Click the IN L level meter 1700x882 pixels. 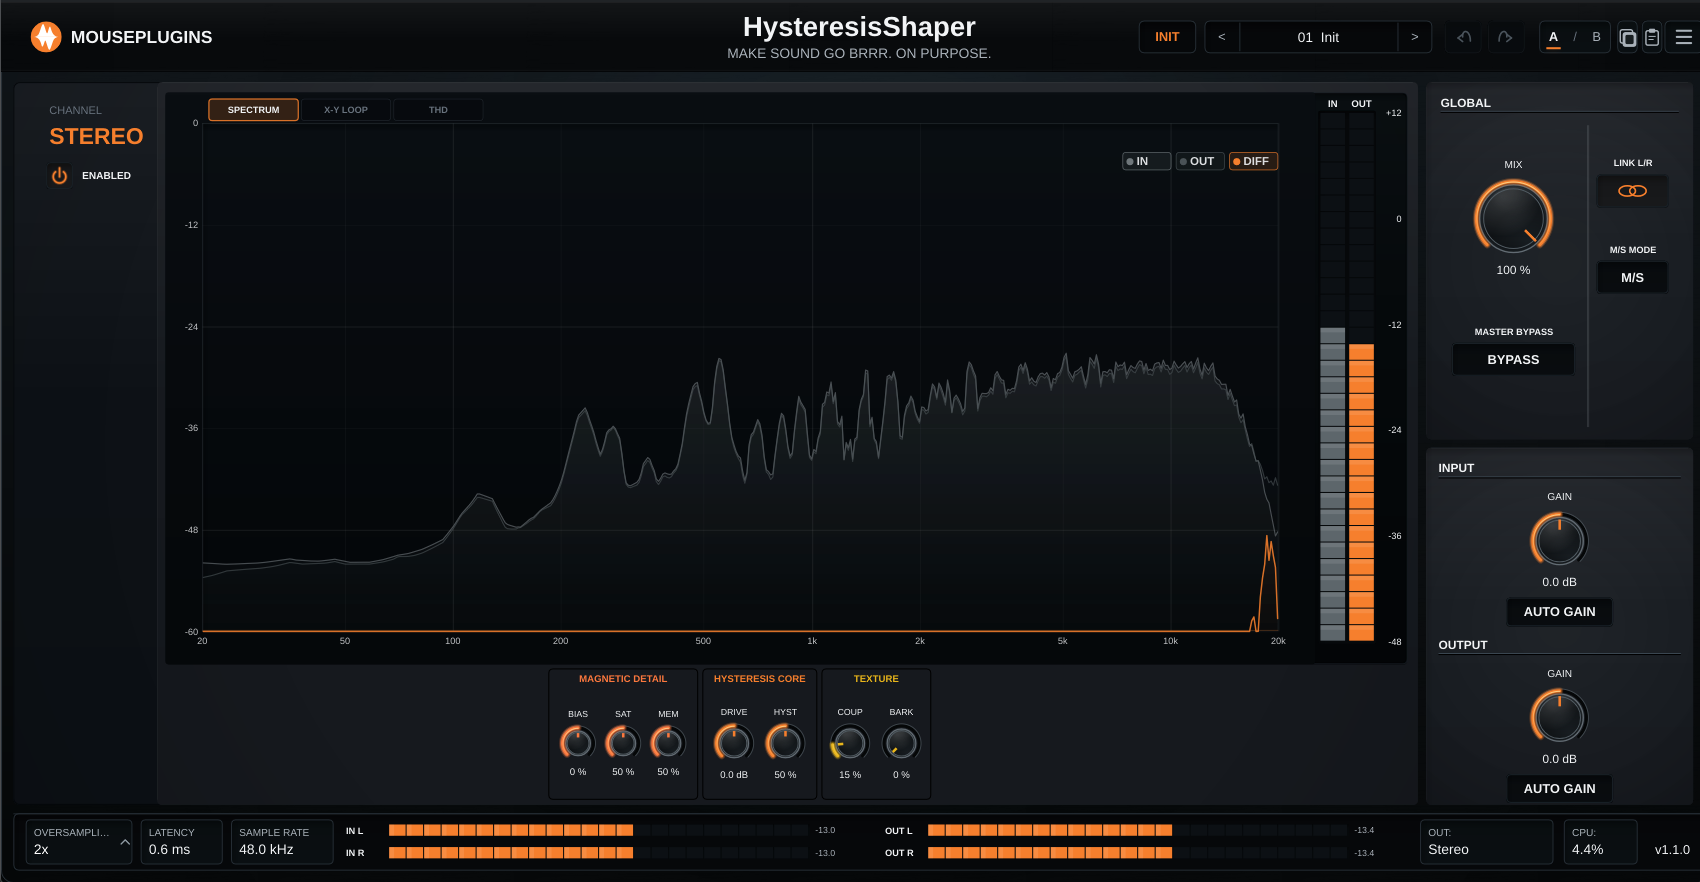598,830
